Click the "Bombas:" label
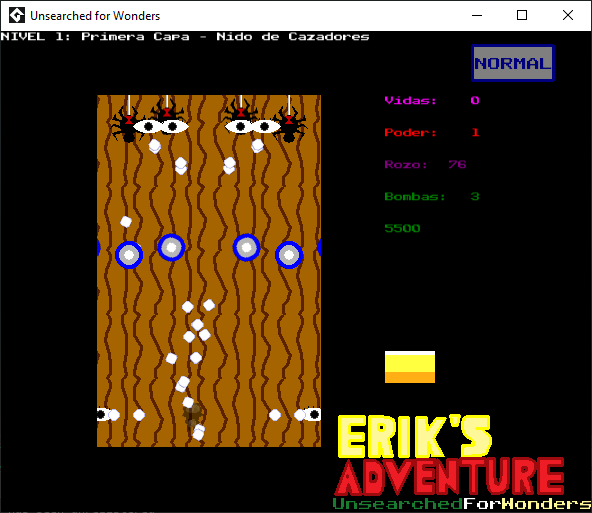This screenshot has height=513, width=592. point(415,197)
